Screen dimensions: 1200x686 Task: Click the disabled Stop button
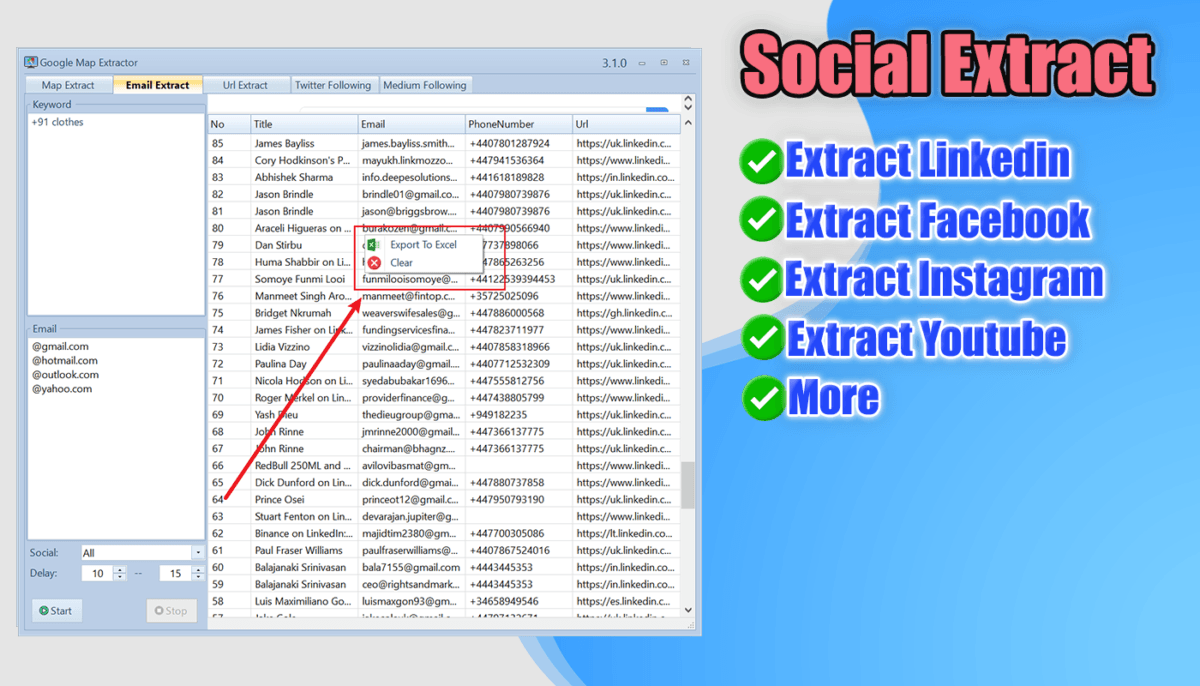click(x=172, y=610)
